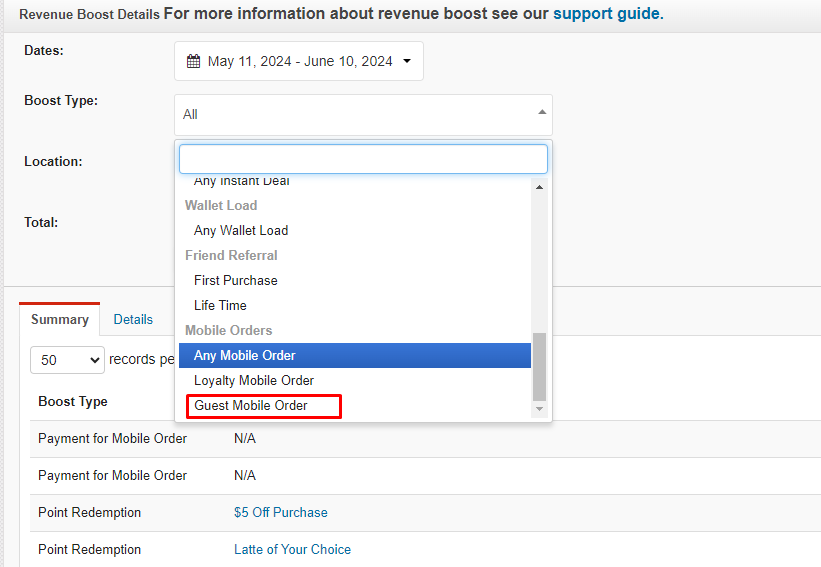Screen dimensions: 821x567
Task: Switch to the Summary tab
Action: 60,319
